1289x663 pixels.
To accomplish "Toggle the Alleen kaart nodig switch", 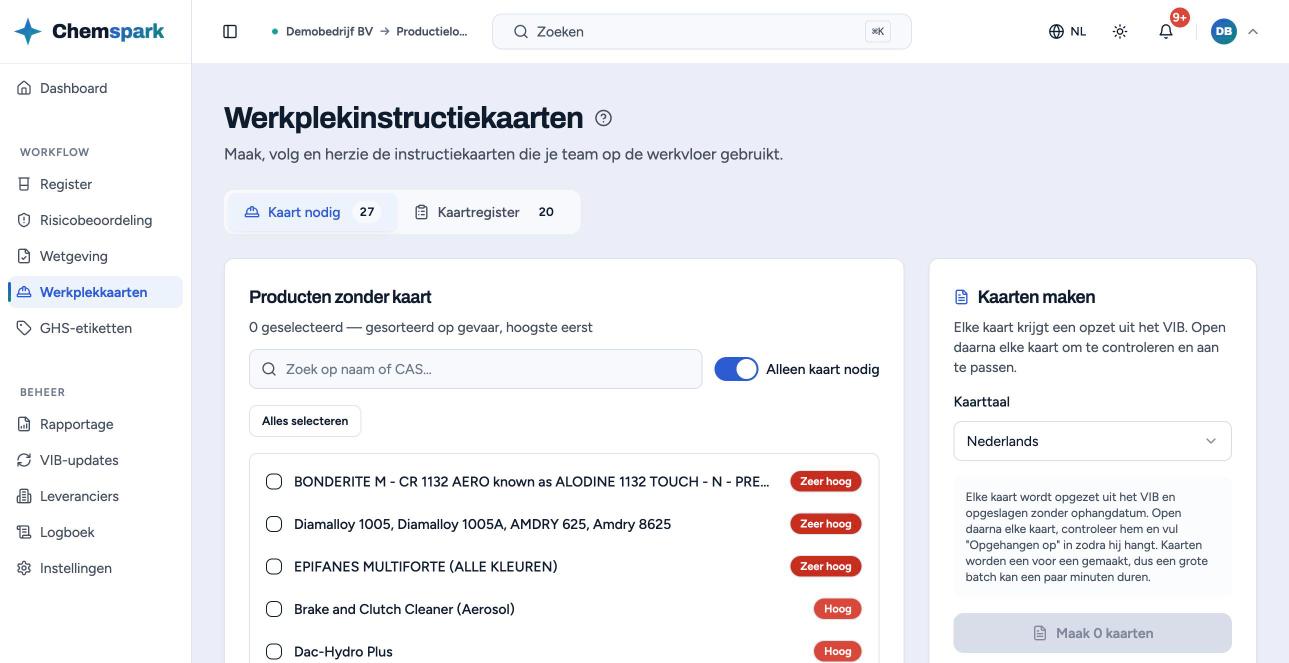I will (x=736, y=369).
